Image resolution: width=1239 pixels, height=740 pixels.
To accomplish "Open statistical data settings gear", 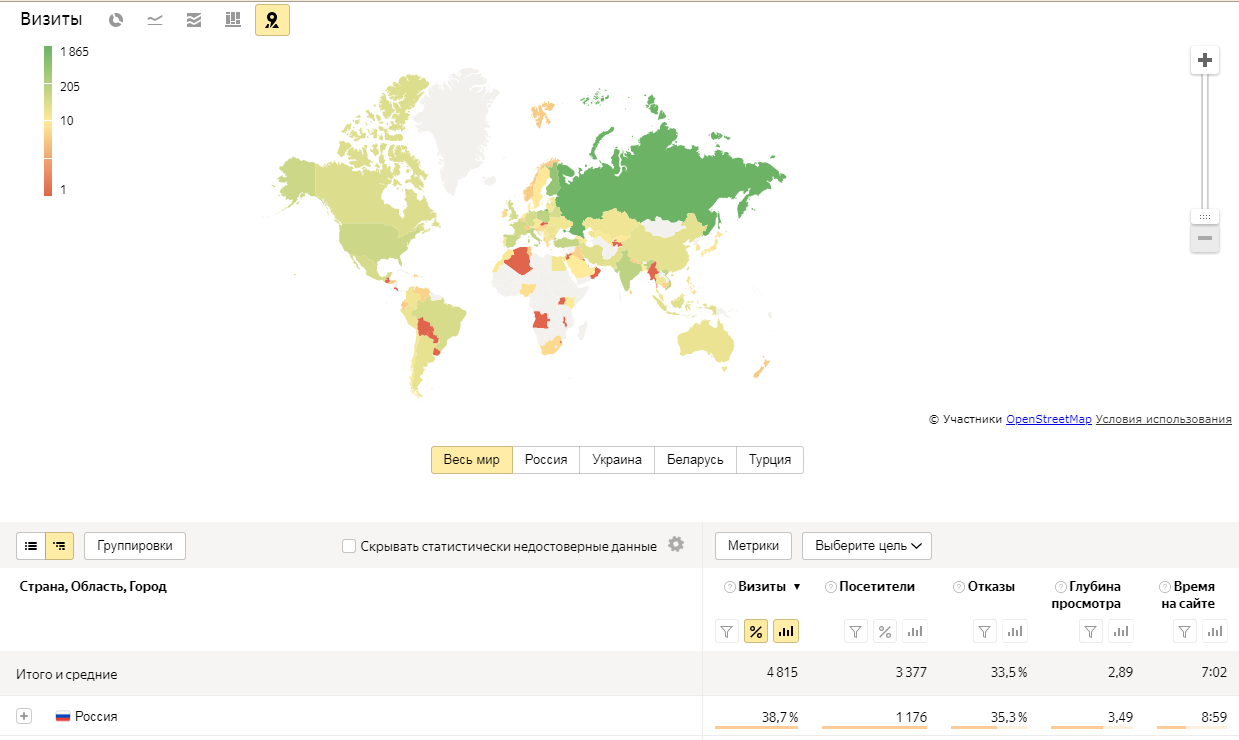I will click(x=676, y=545).
